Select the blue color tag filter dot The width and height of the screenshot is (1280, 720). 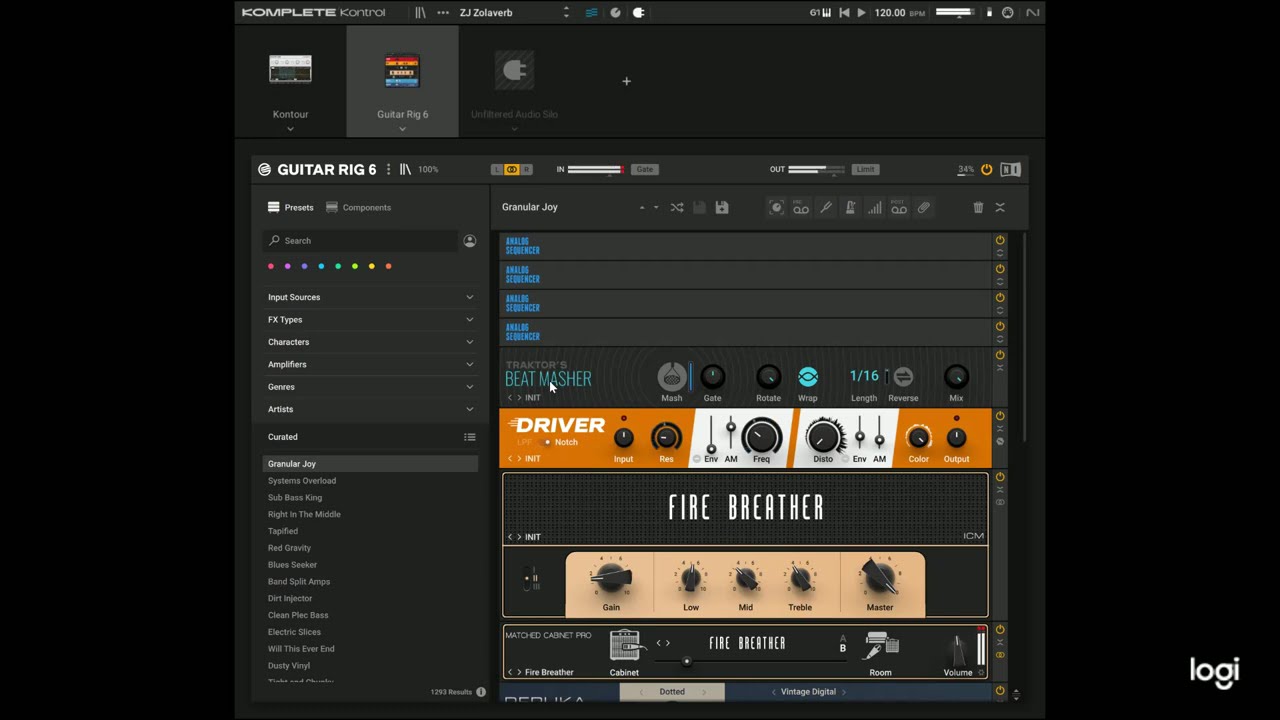(x=321, y=266)
